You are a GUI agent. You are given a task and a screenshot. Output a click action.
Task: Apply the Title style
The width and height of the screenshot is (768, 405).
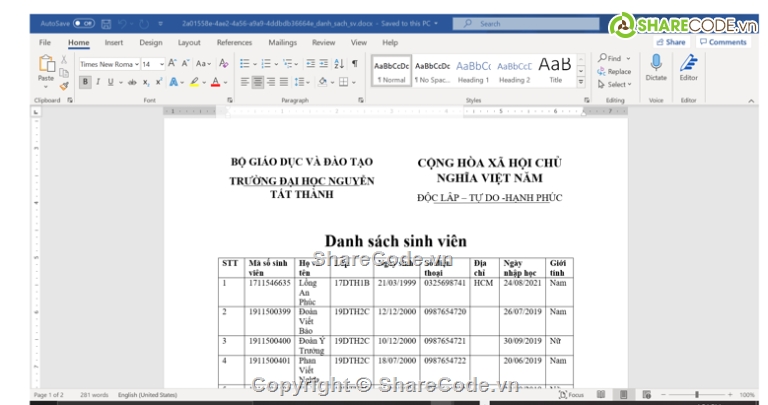click(555, 71)
